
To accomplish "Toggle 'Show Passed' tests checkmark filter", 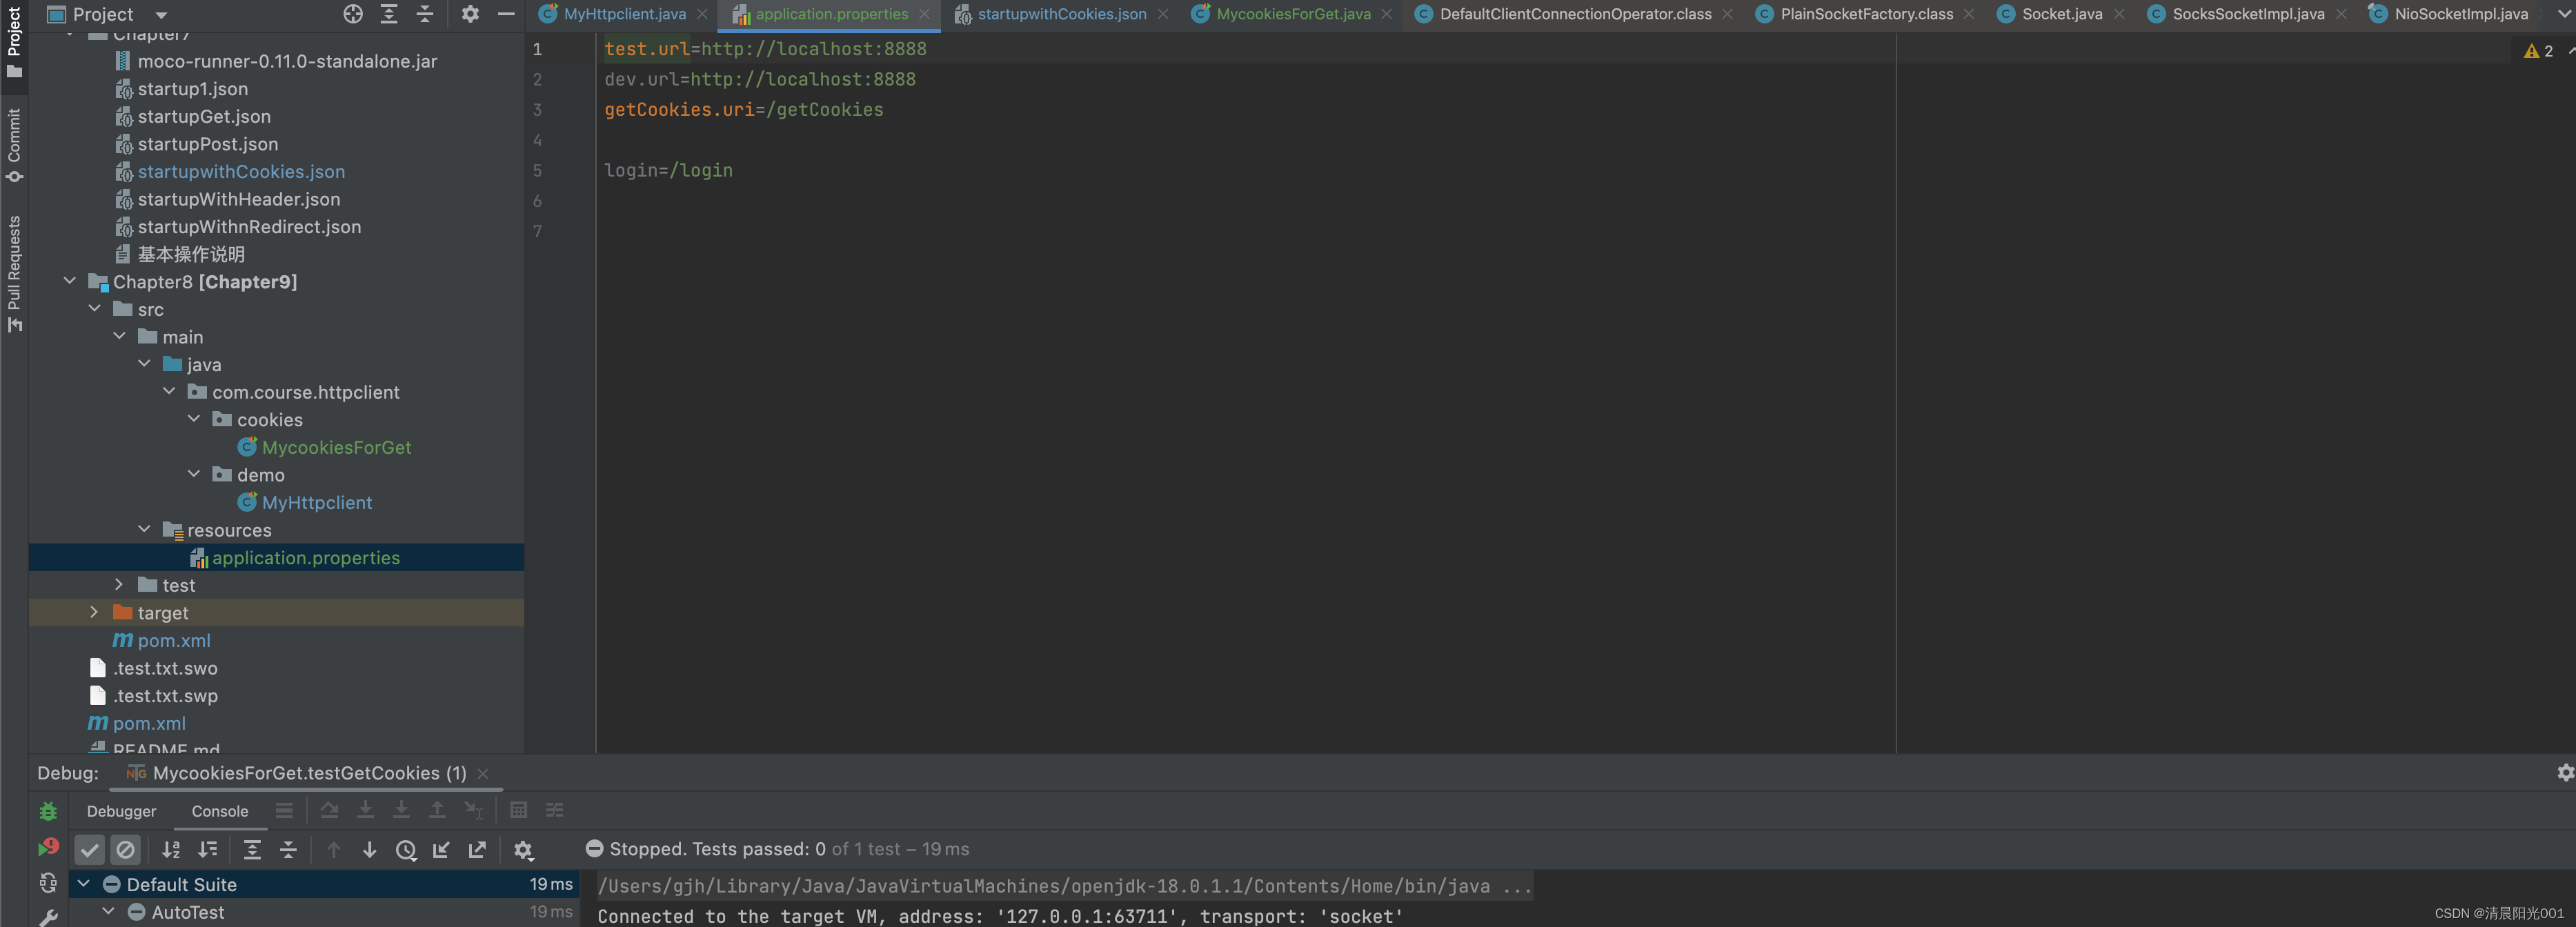I will 90,850.
